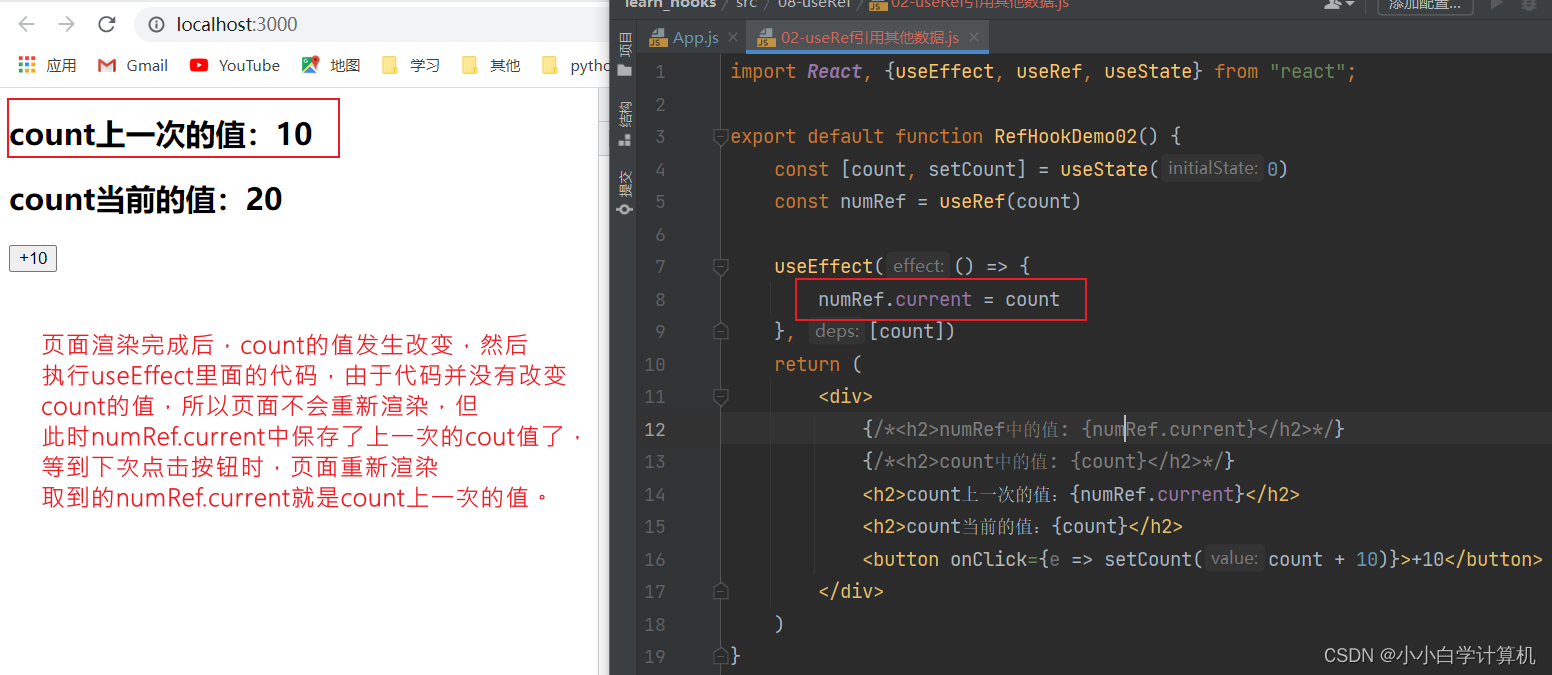1552x675 pixels.
Task: Close the App.js editor tab
Action: click(732, 38)
